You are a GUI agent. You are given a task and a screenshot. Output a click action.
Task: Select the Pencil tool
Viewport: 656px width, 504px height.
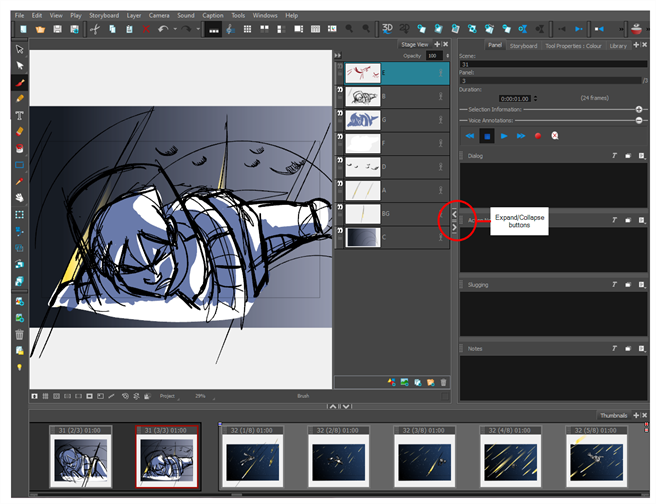20,99
